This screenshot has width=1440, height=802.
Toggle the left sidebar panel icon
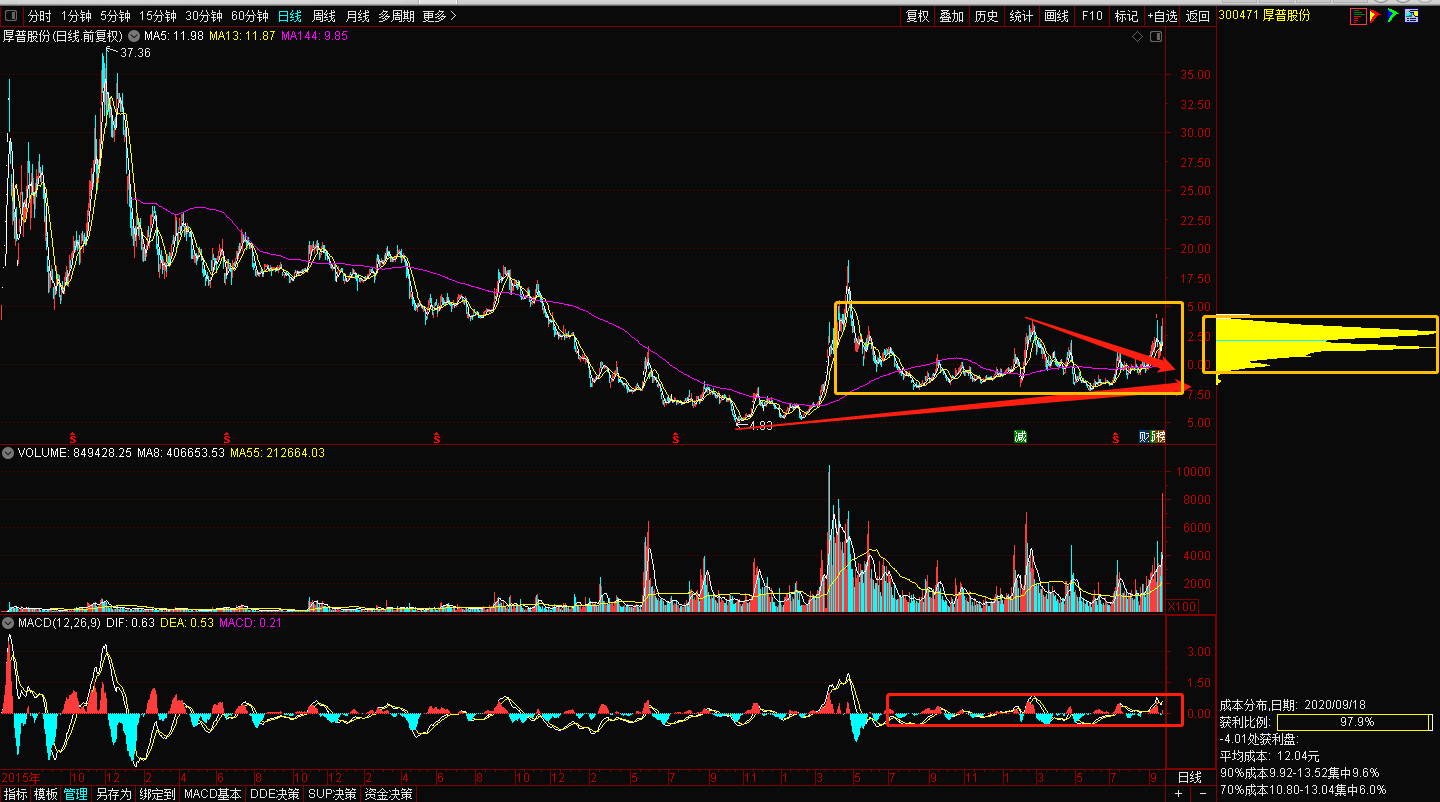[x=11, y=16]
